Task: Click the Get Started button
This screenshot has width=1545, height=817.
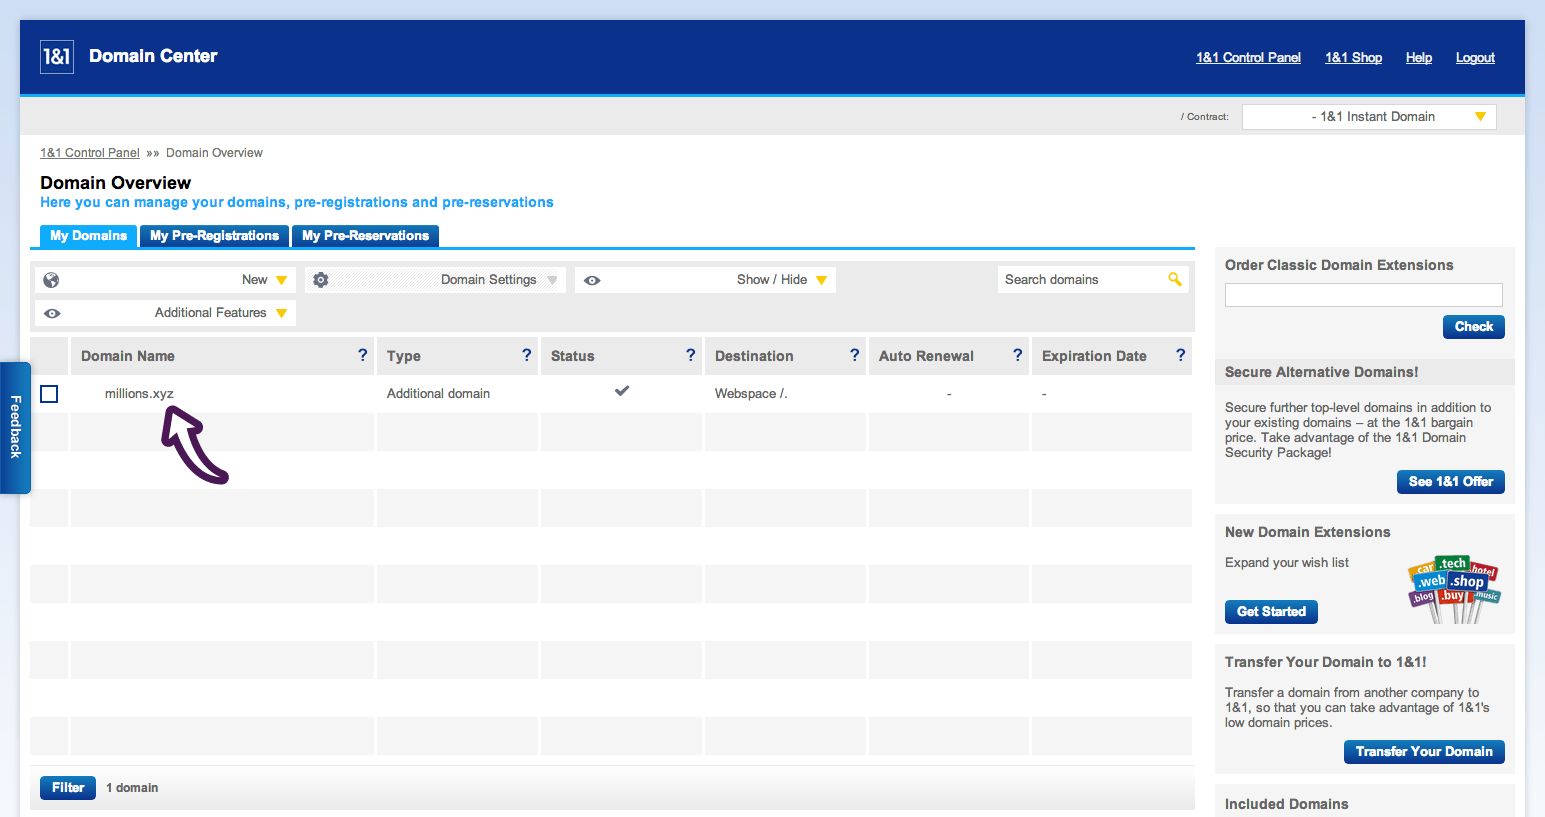Action: point(1271,612)
